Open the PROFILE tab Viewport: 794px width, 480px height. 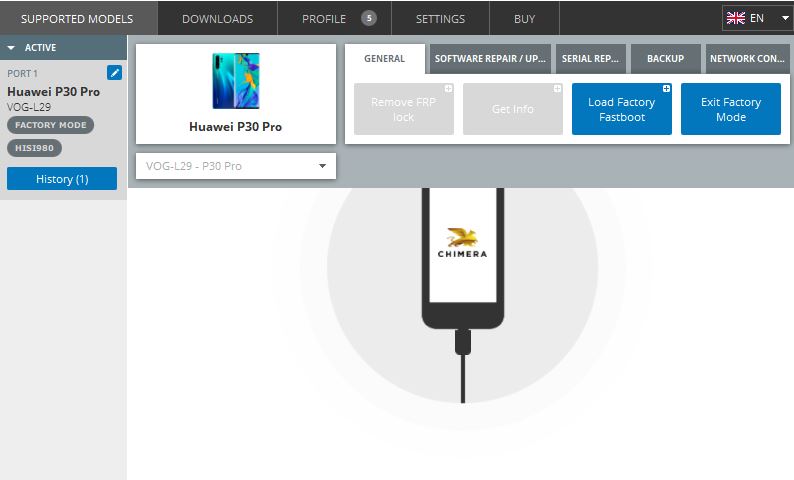[x=334, y=19]
